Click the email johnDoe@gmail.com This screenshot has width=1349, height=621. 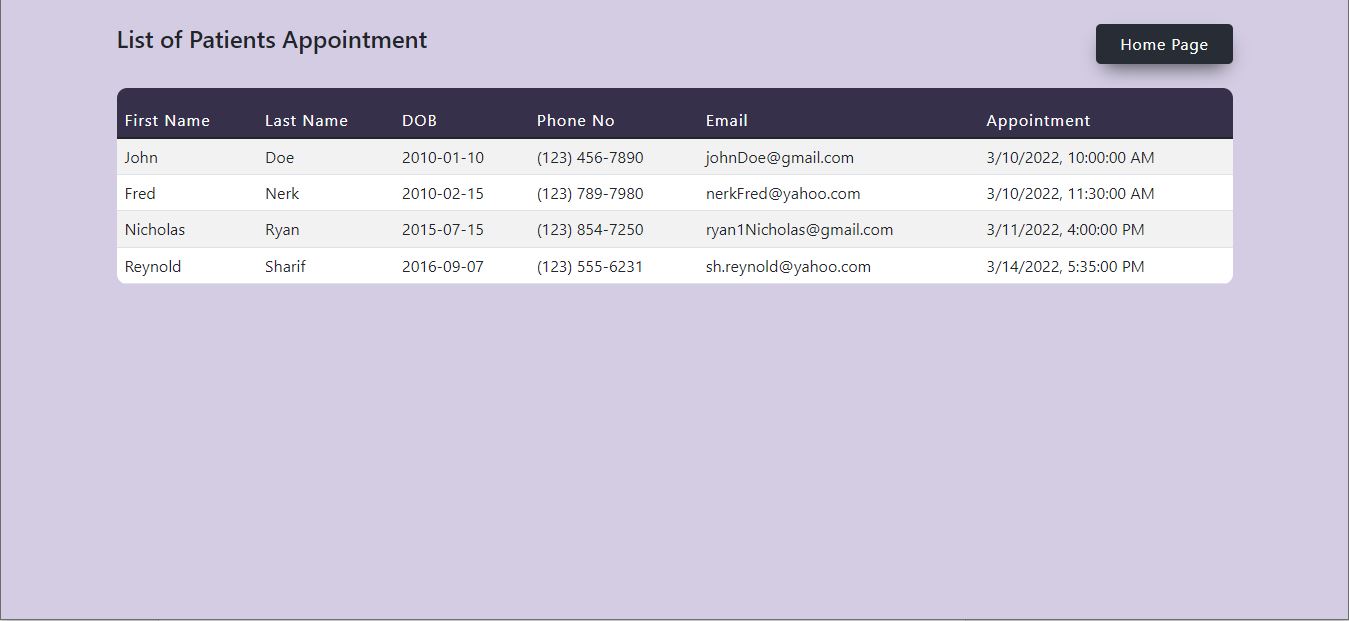click(x=779, y=157)
